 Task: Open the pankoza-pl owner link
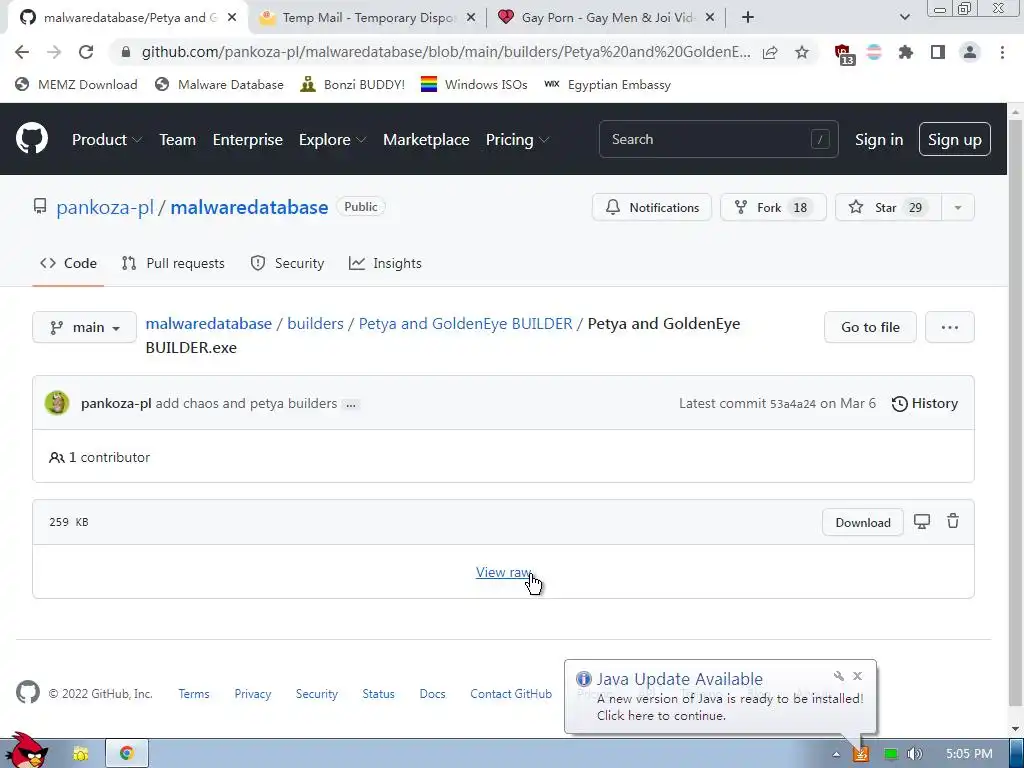pos(104,208)
